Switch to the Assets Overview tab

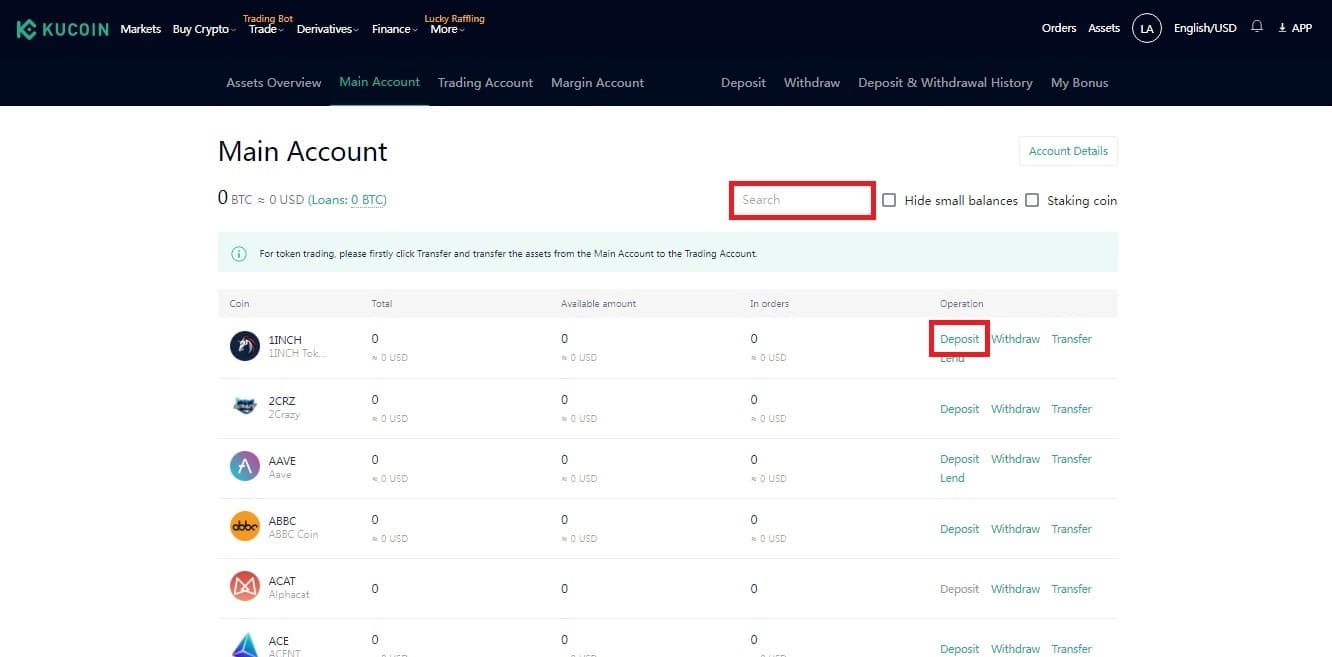pos(274,83)
